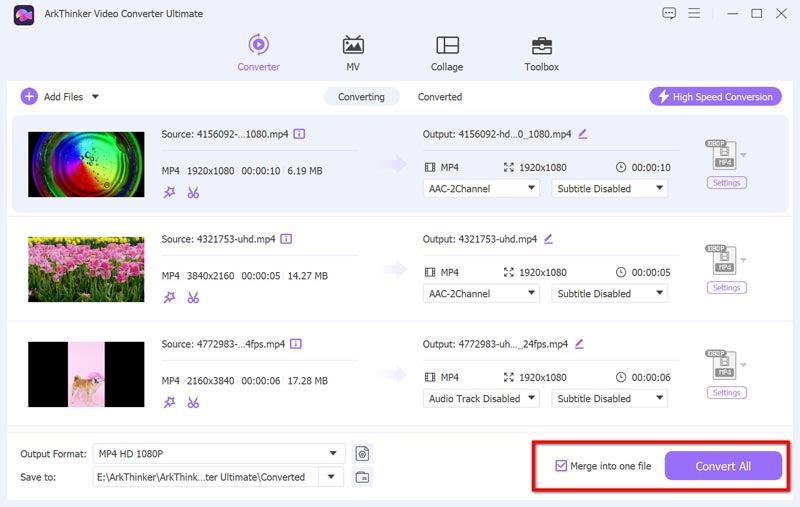
Task: Toggle High Speed Conversion
Action: pos(715,97)
